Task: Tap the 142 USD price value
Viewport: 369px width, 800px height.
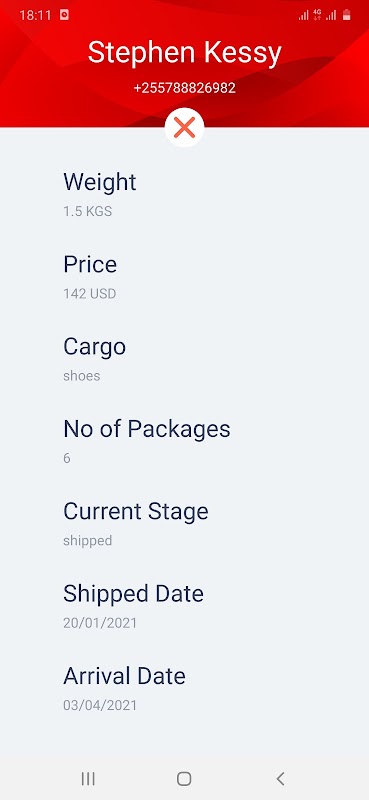Action: point(89,294)
